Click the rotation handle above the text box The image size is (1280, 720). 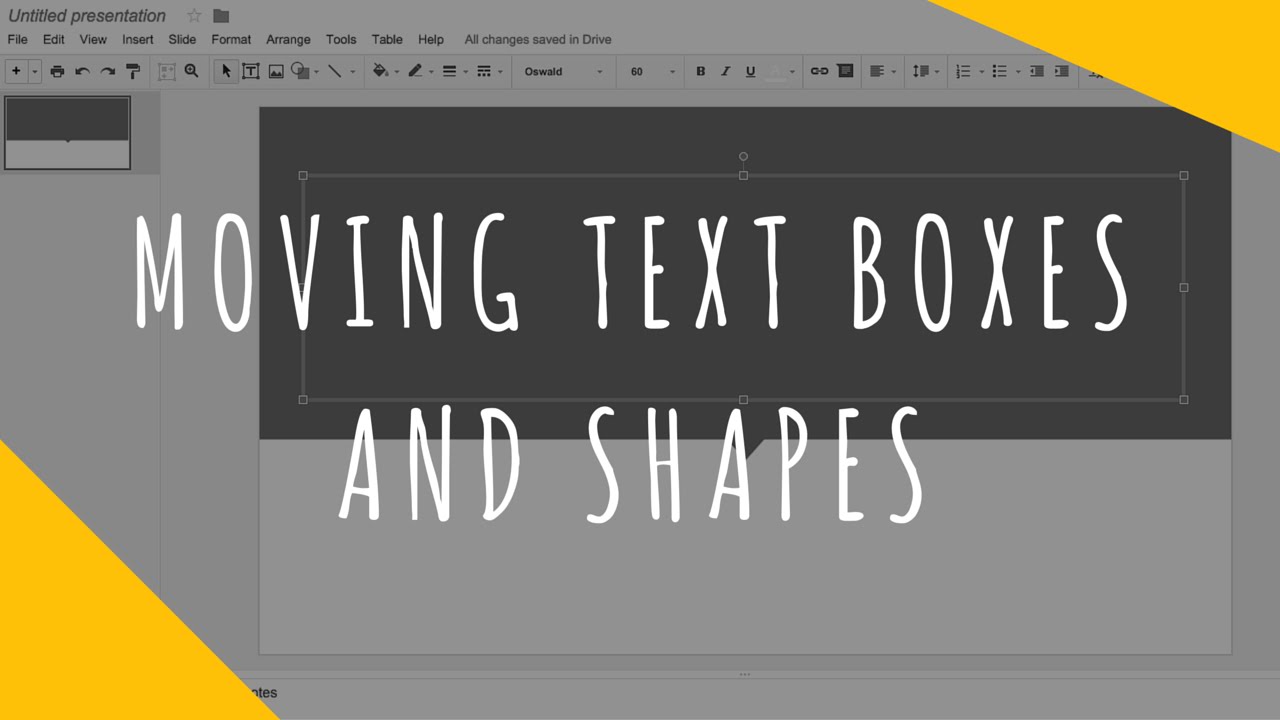click(x=743, y=157)
